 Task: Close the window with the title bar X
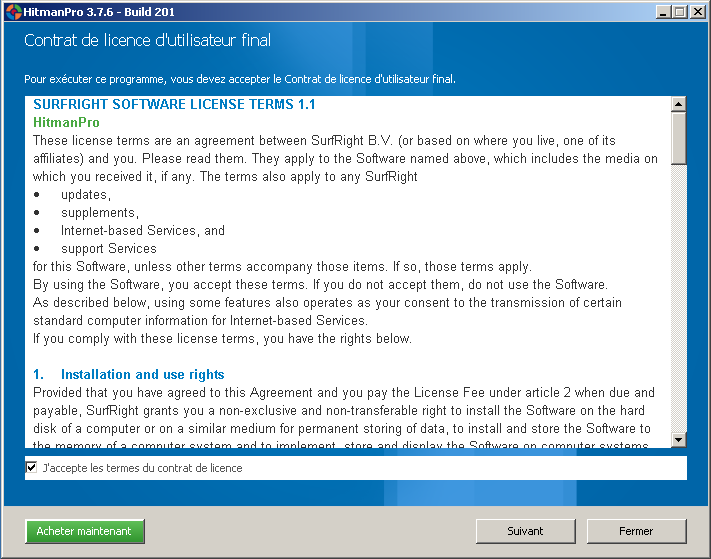pos(697,12)
